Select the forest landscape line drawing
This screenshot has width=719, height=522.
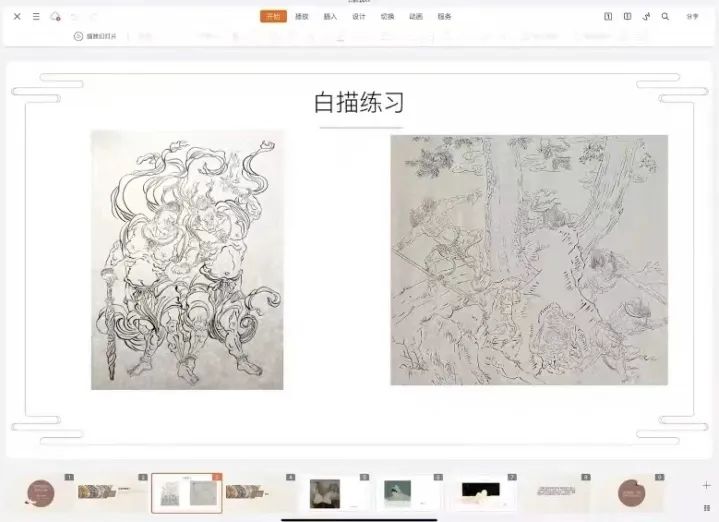click(x=529, y=260)
